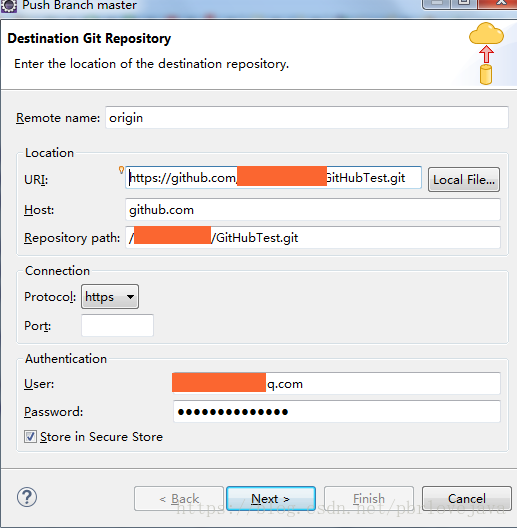Click the 'Push Branch master' title text
The height and width of the screenshot is (528, 517).
[x=79, y=5]
